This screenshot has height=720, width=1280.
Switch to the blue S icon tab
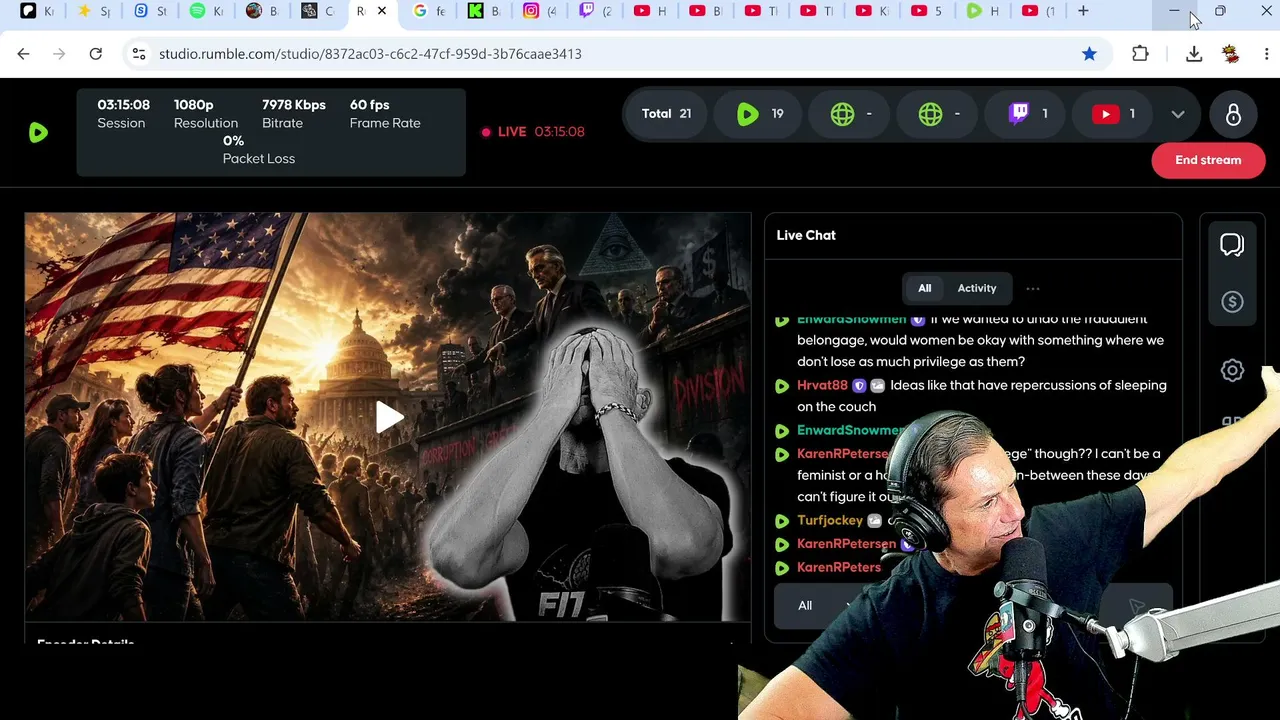151,11
